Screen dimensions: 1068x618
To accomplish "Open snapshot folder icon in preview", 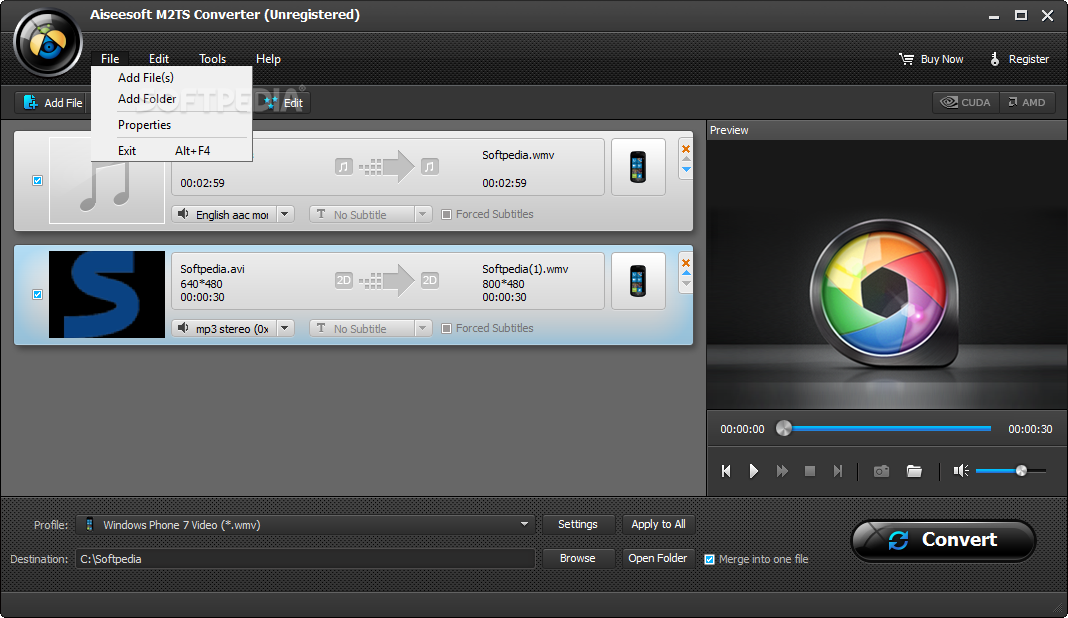I will point(914,471).
